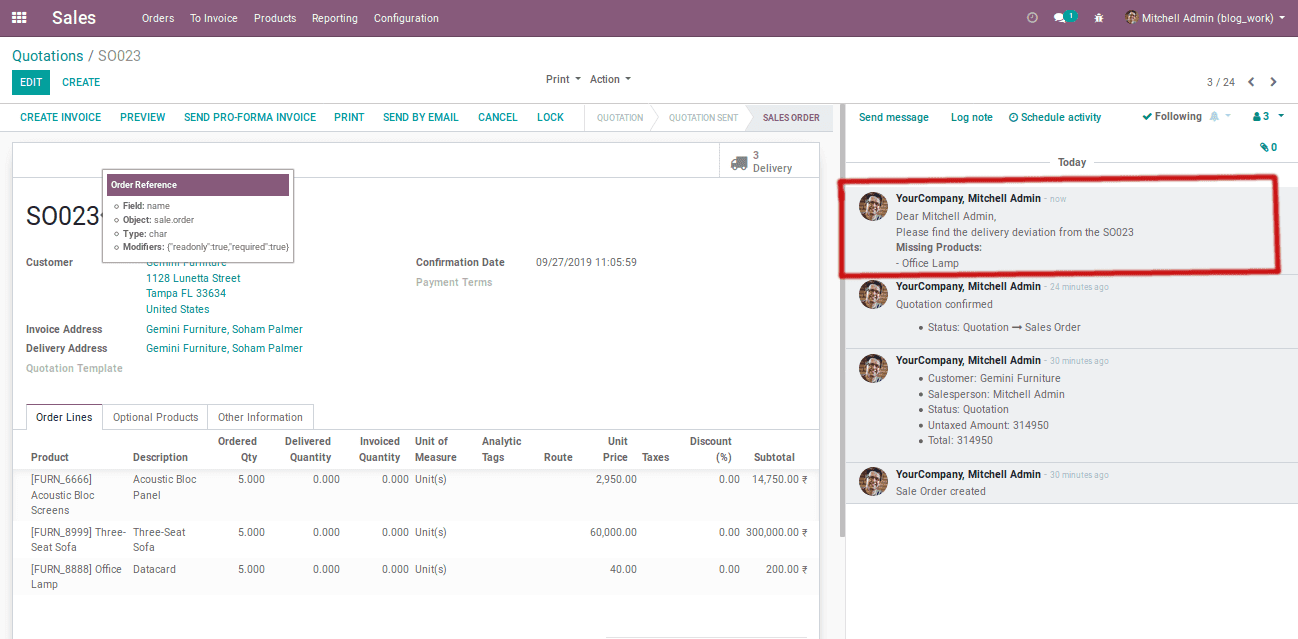This screenshot has width=1298, height=639.
Task: Click the Preview button
Action: (x=143, y=117)
